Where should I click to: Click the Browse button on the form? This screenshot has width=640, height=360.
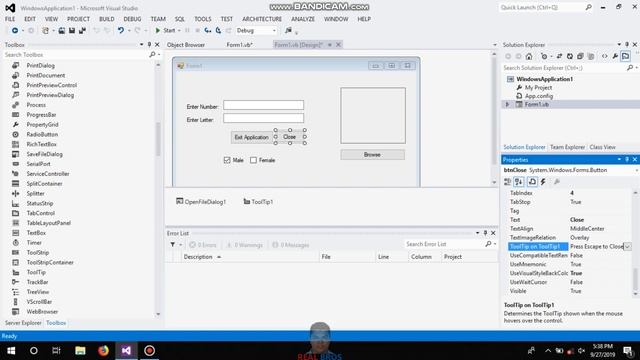click(372, 155)
